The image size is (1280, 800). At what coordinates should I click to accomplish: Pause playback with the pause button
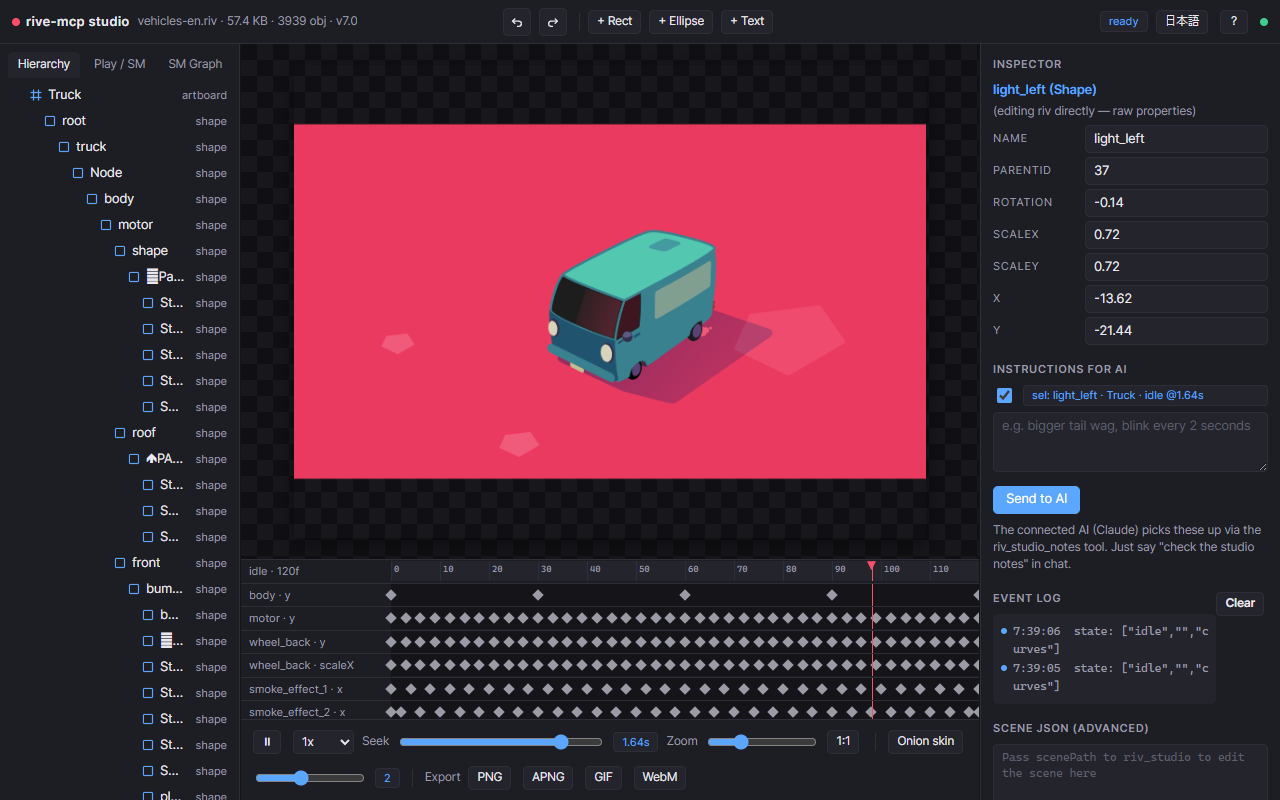(267, 742)
